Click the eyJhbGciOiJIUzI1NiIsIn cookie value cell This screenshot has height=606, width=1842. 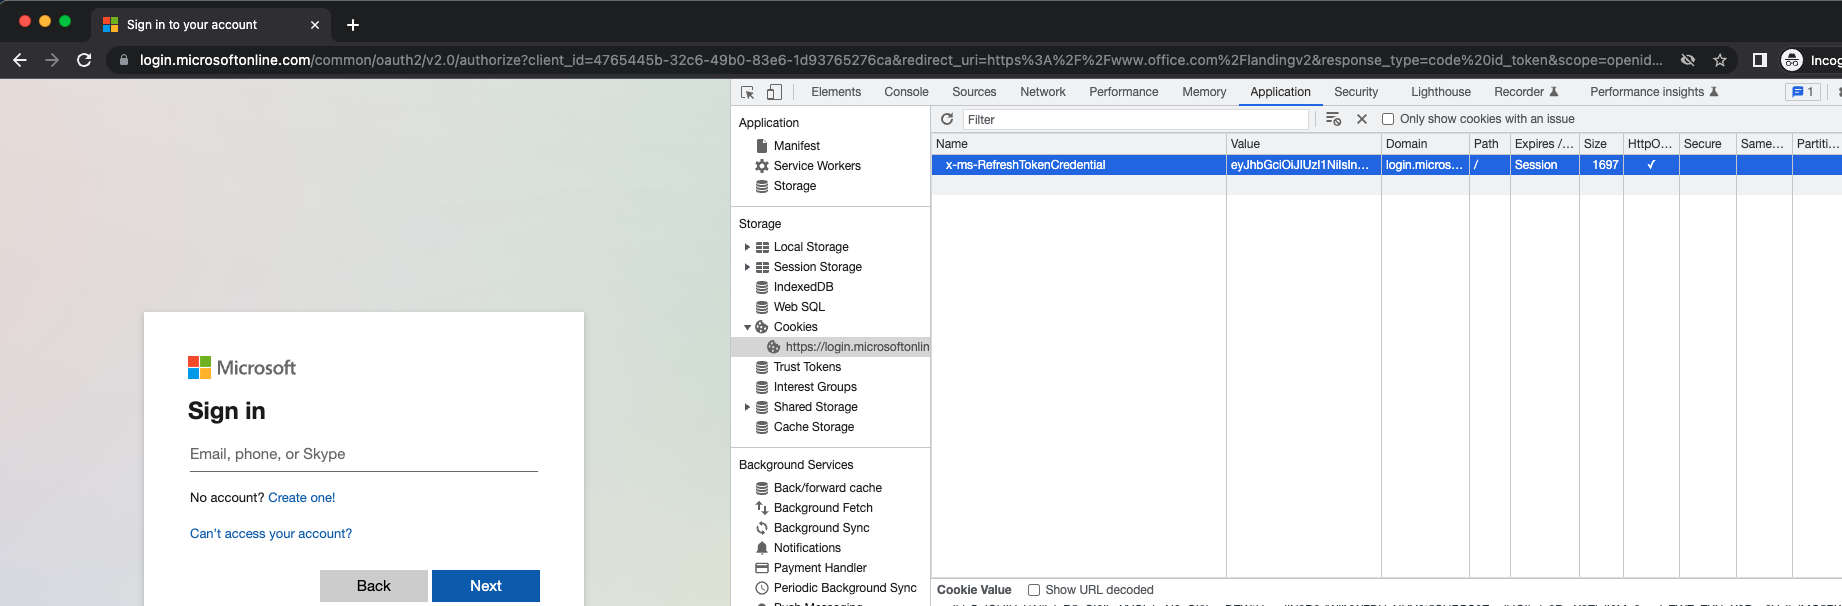pyautogui.click(x=1303, y=165)
